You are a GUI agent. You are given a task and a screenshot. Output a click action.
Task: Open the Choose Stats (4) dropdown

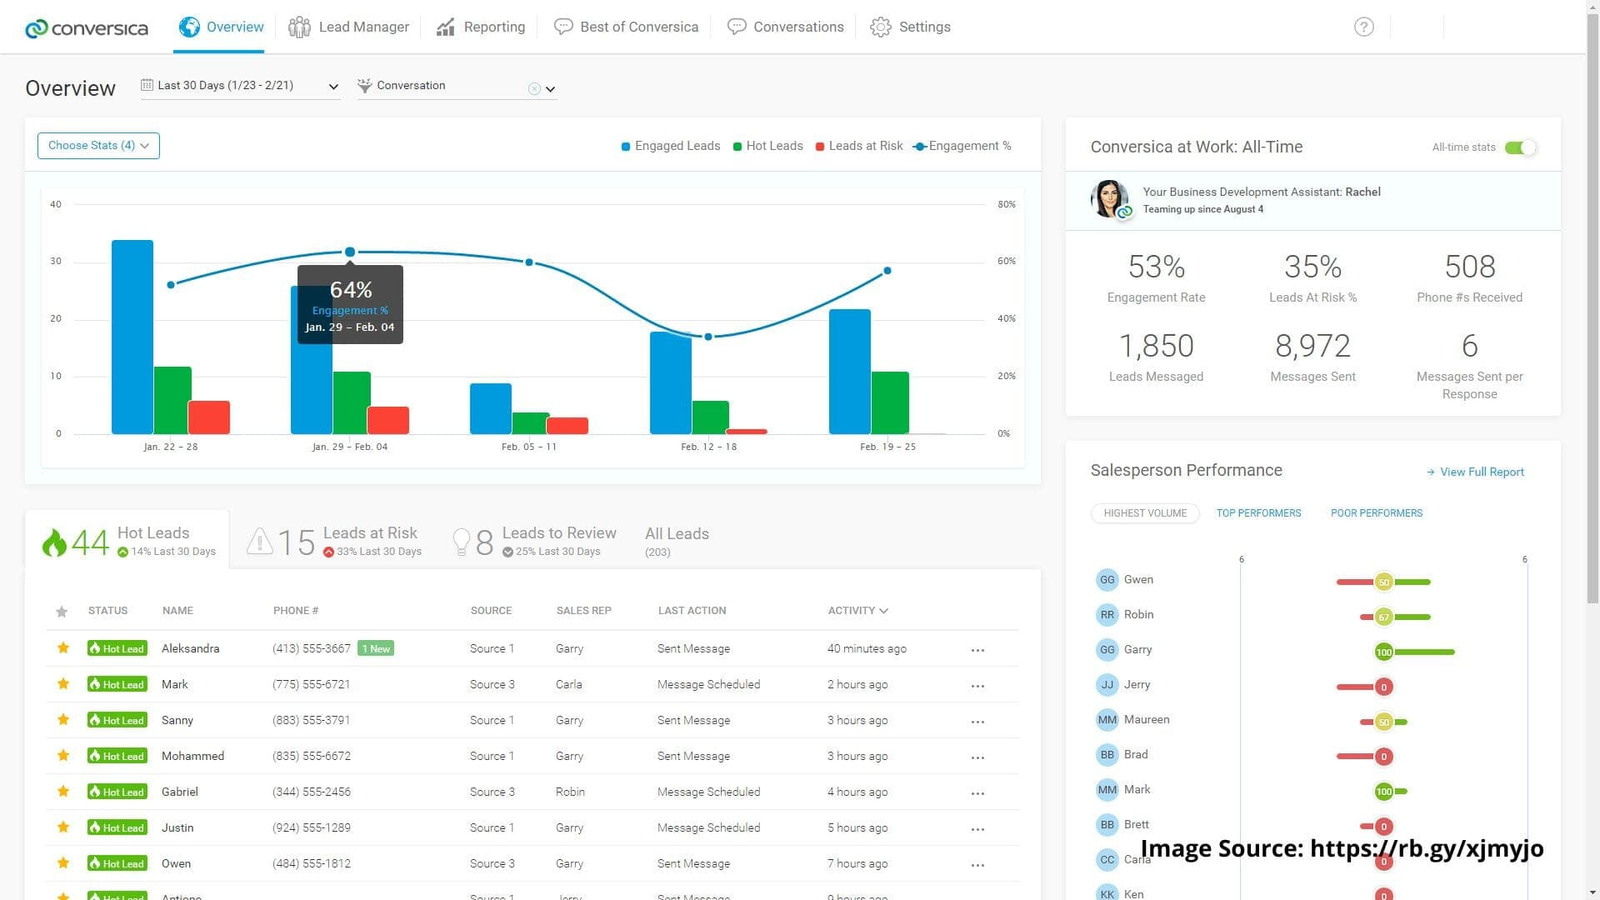(x=98, y=146)
